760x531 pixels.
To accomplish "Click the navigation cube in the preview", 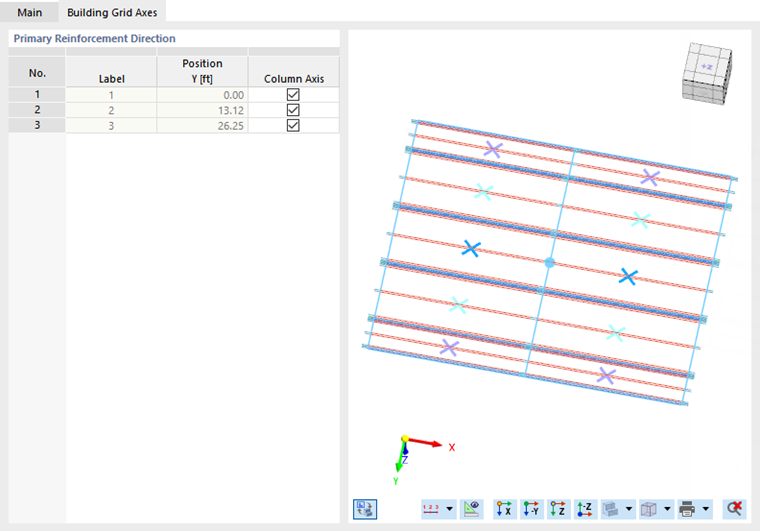I will (707, 74).
